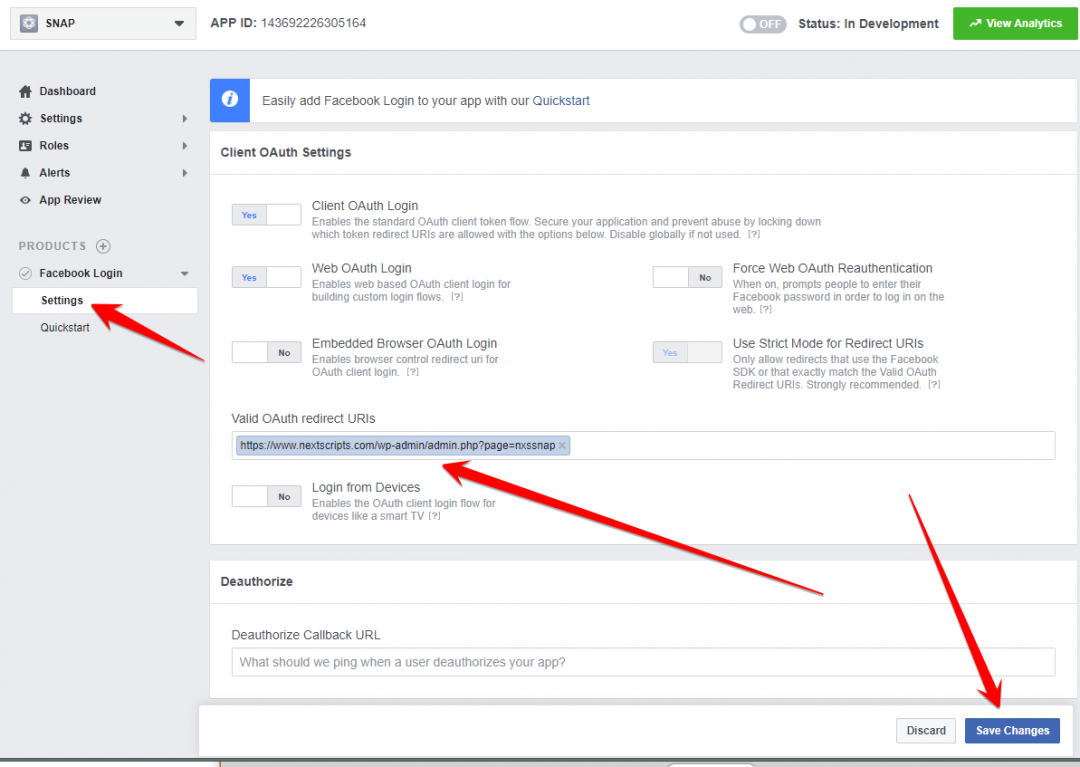Toggle Web OAuth Login switch
The height and width of the screenshot is (767, 1080).
click(x=267, y=277)
